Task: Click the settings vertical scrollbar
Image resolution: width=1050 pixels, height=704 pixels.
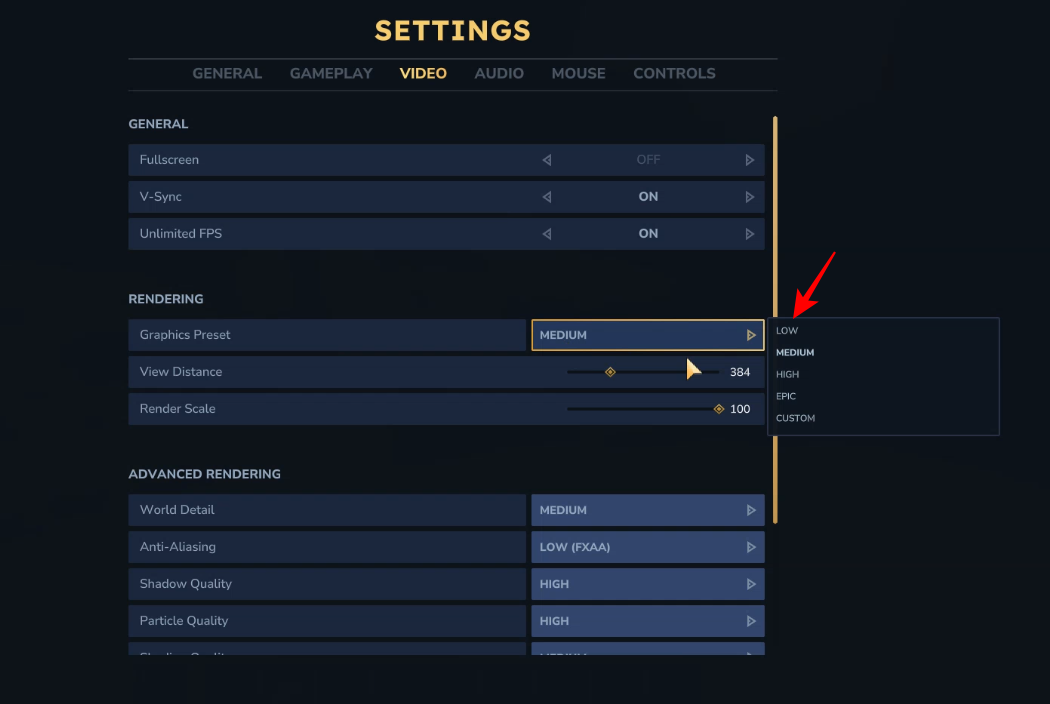Action: (x=775, y=320)
